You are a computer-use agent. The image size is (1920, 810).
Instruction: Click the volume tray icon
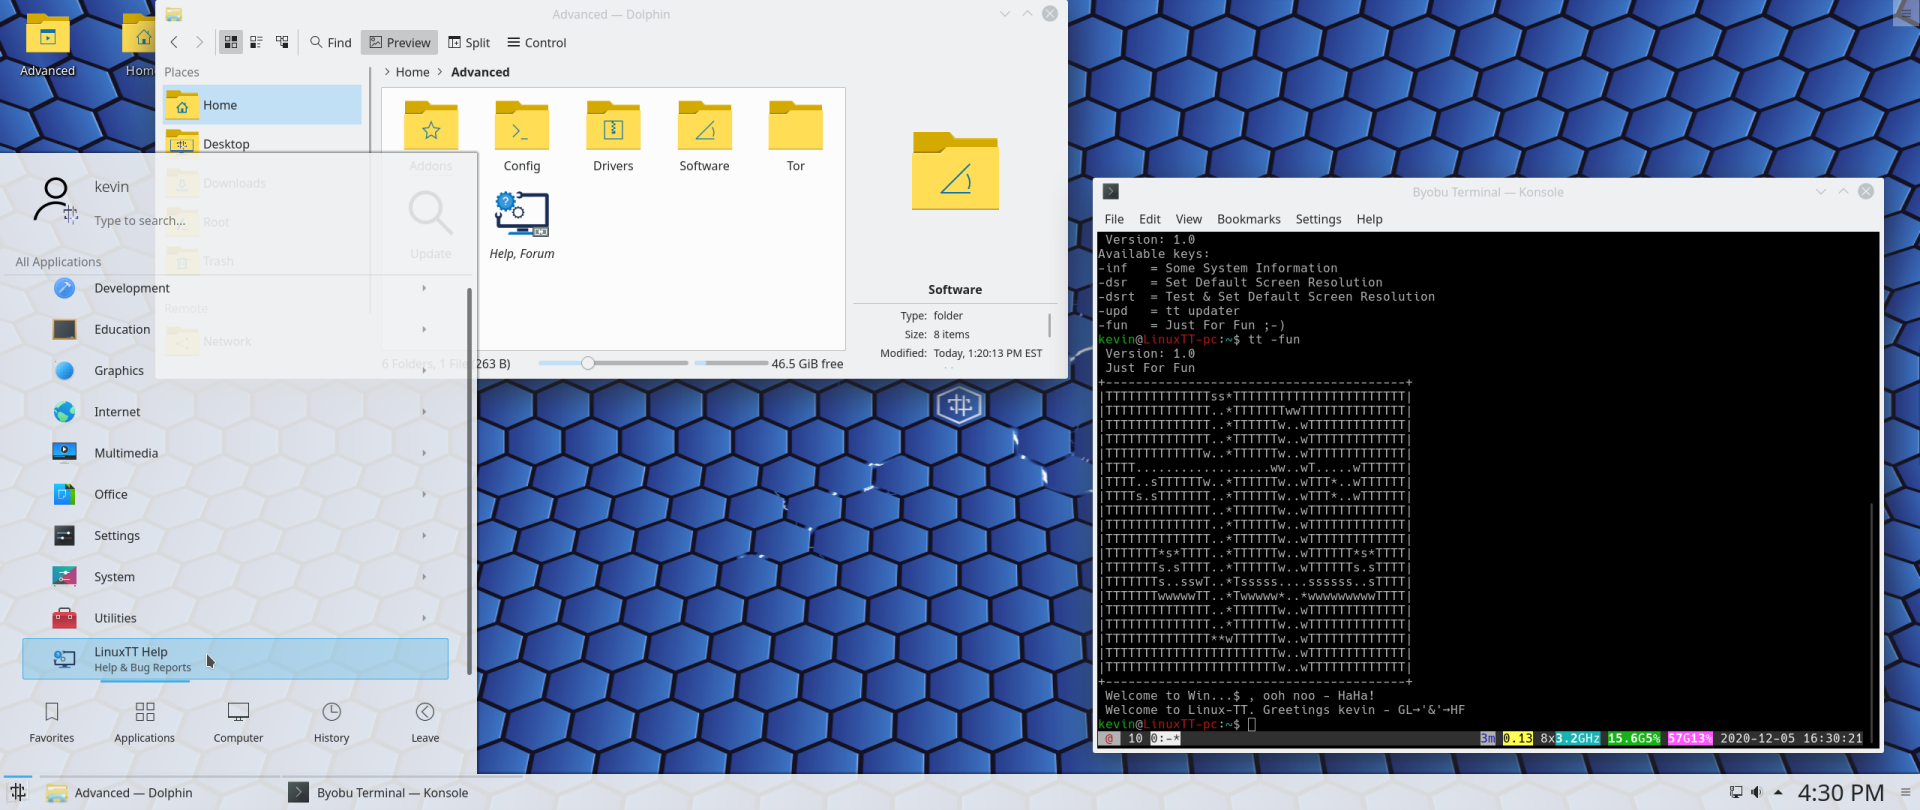(x=1757, y=792)
